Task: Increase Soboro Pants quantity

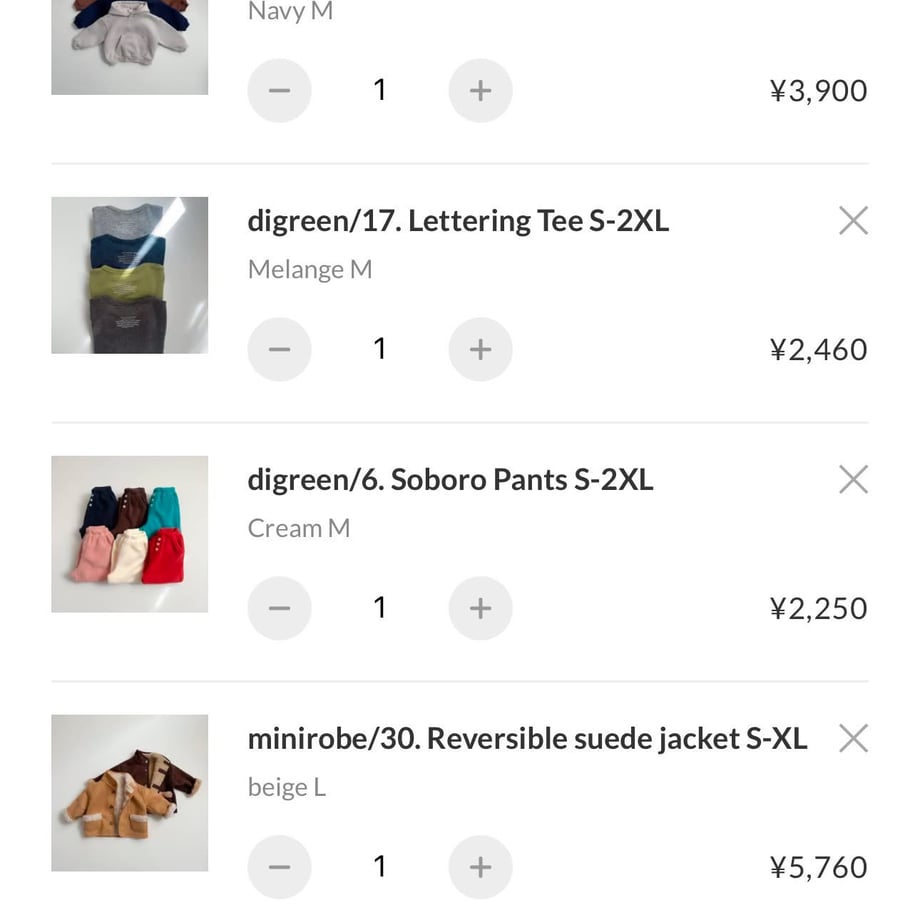Action: coord(481,608)
